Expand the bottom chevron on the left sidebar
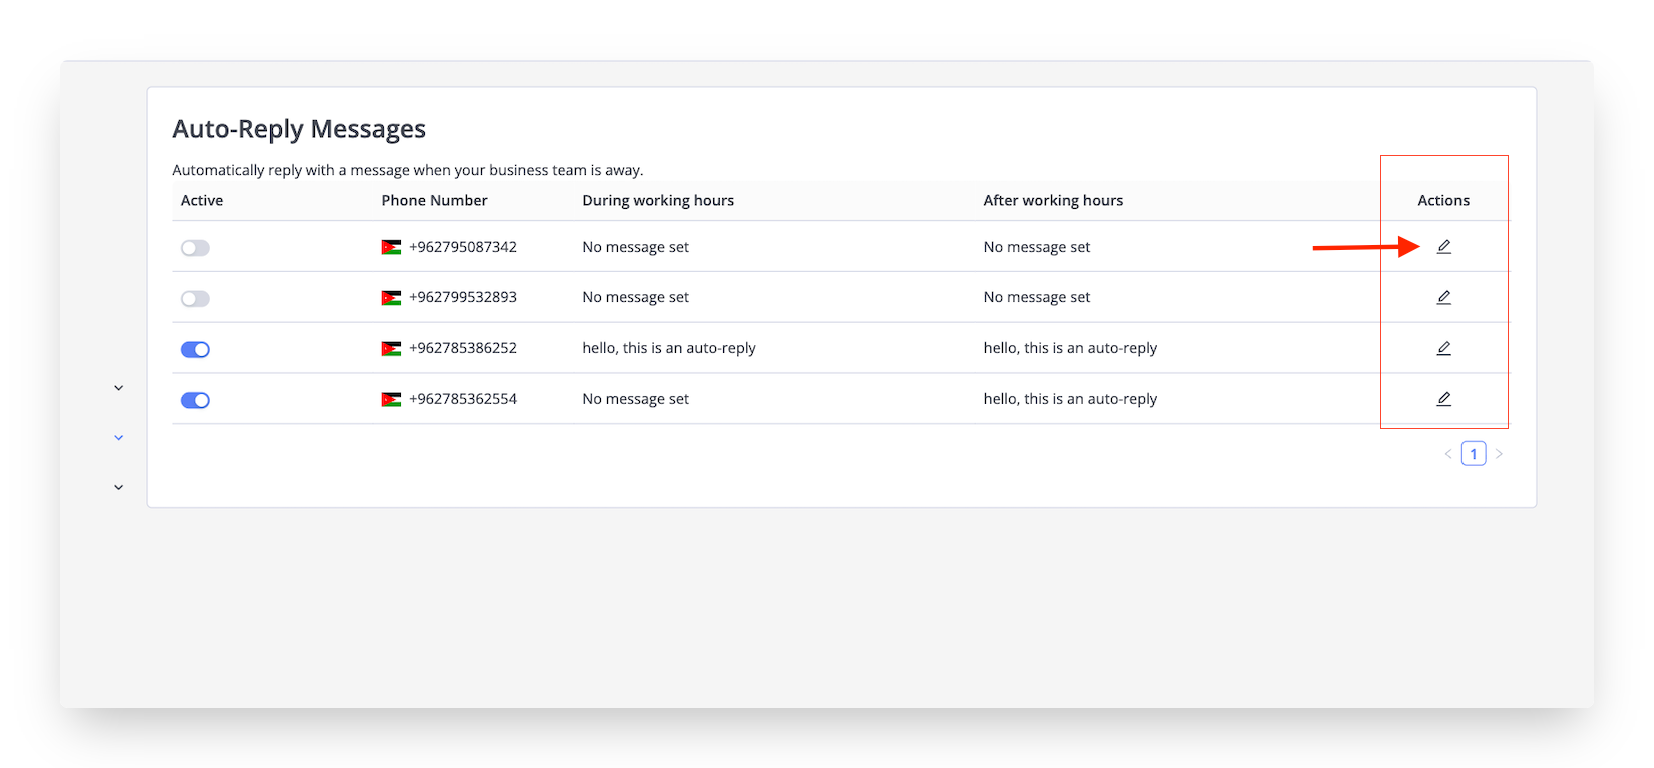 click(118, 486)
